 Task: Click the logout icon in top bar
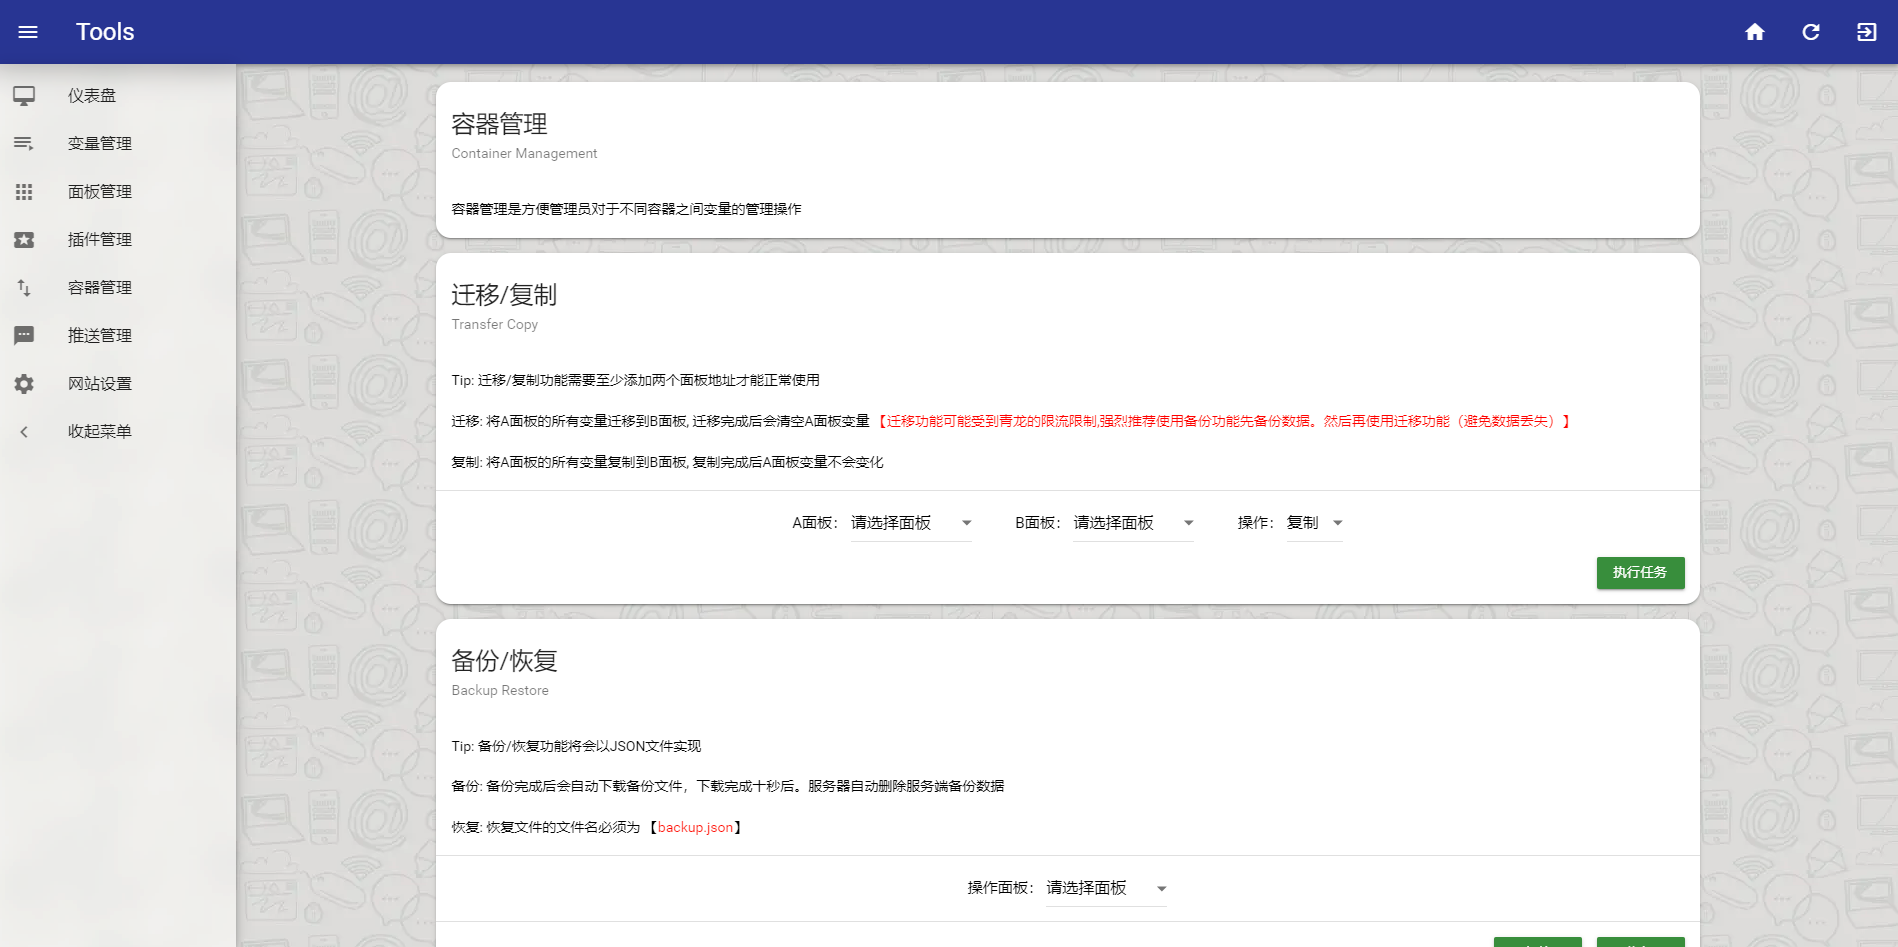point(1867,32)
